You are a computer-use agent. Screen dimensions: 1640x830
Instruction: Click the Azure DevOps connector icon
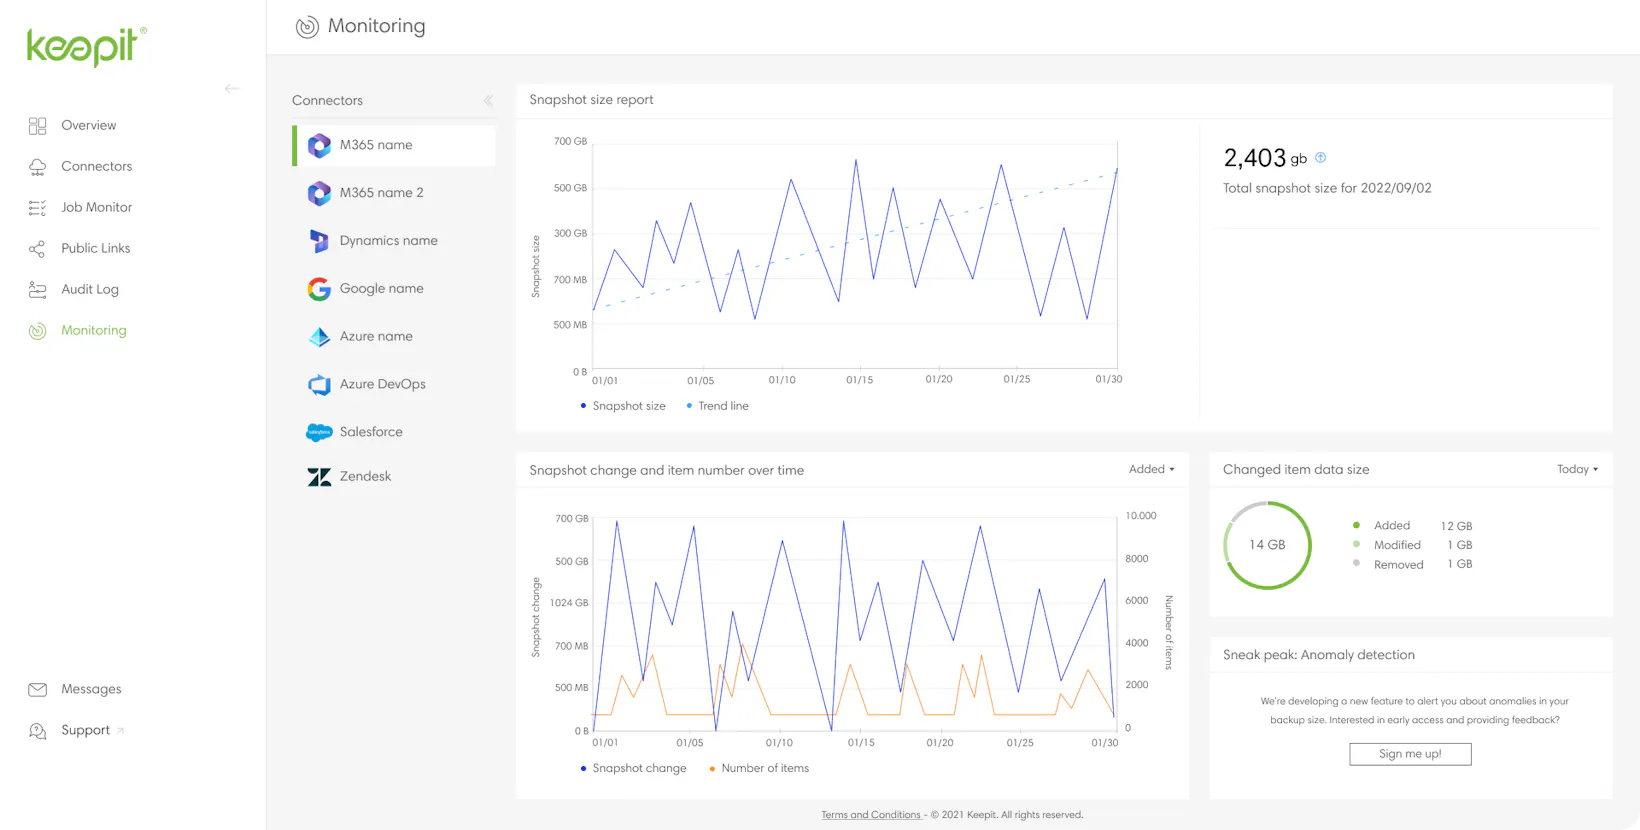tap(319, 385)
